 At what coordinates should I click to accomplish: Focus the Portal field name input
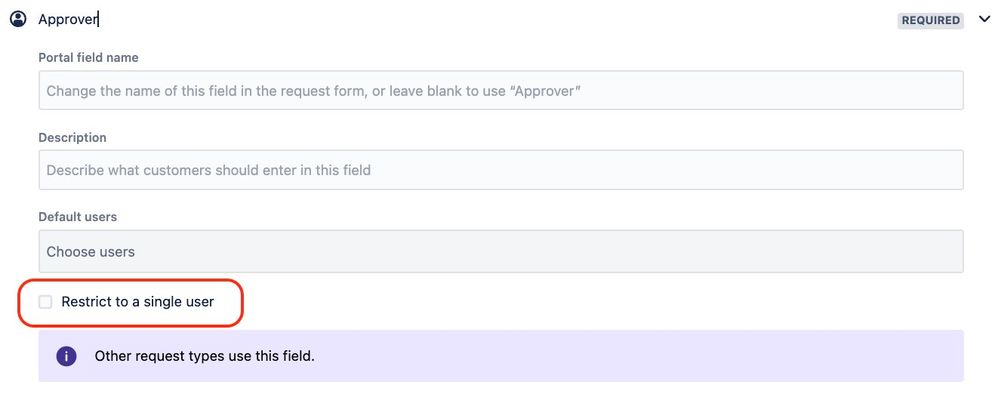coord(501,90)
